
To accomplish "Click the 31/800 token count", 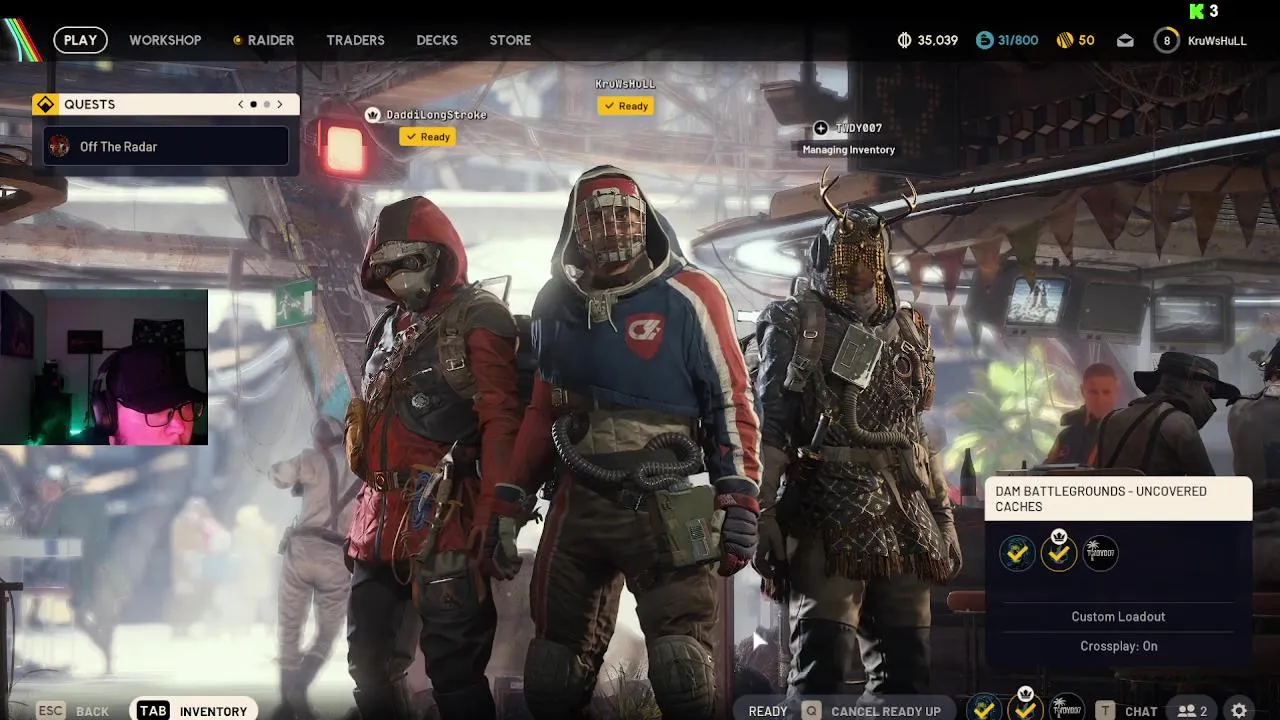I will click(x=1018, y=40).
